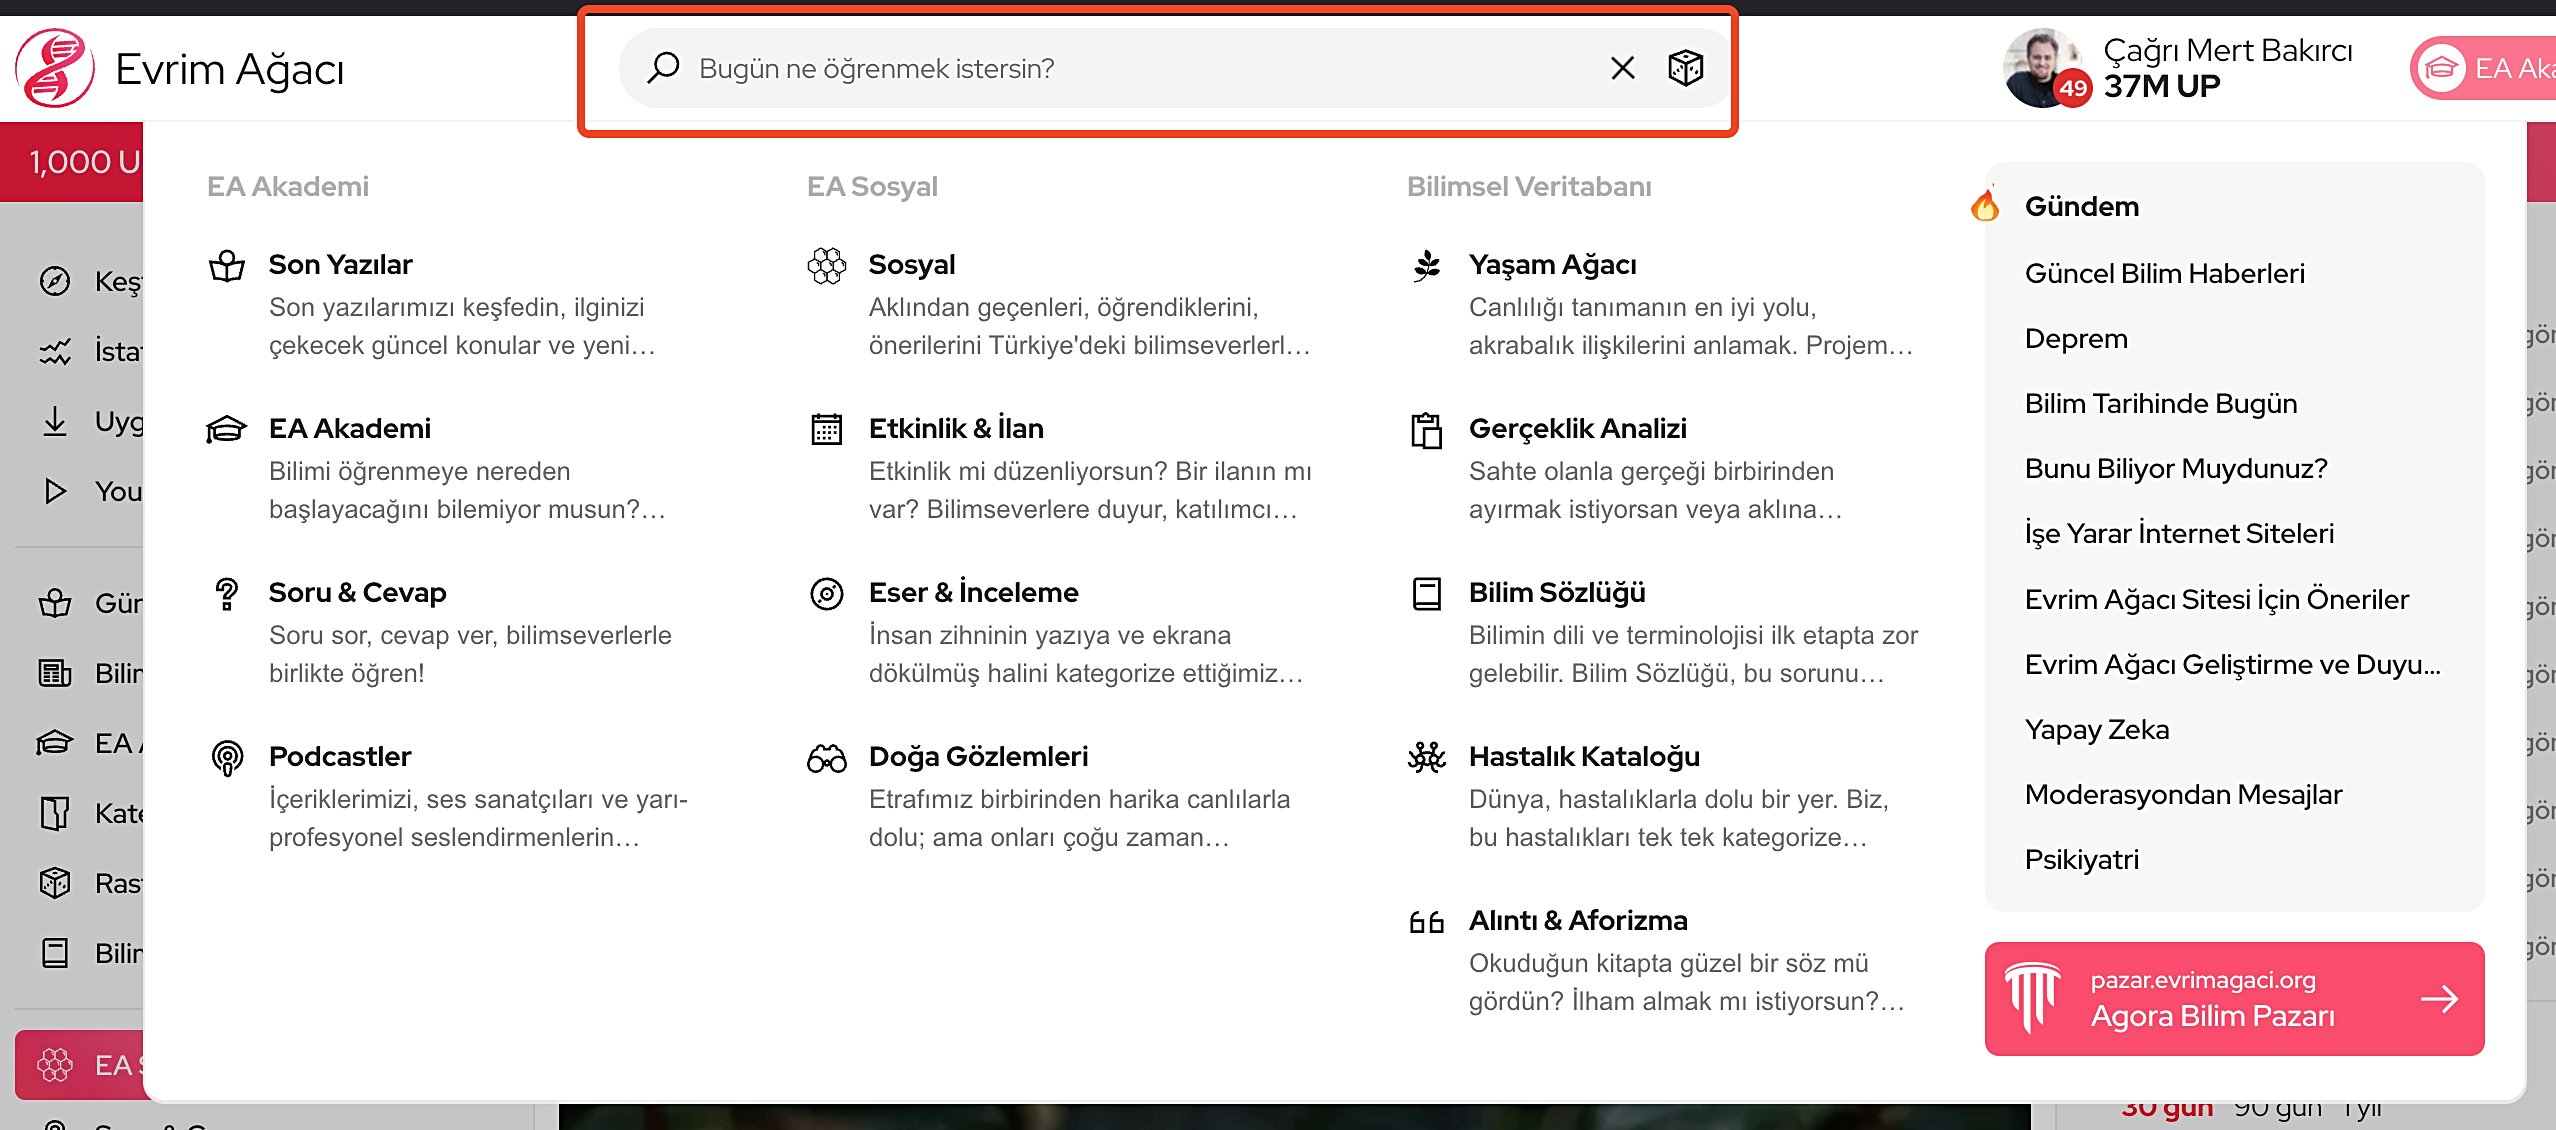Click the random dice icon in search bar
Viewport: 2556px width, 1130px height.
(1685, 68)
